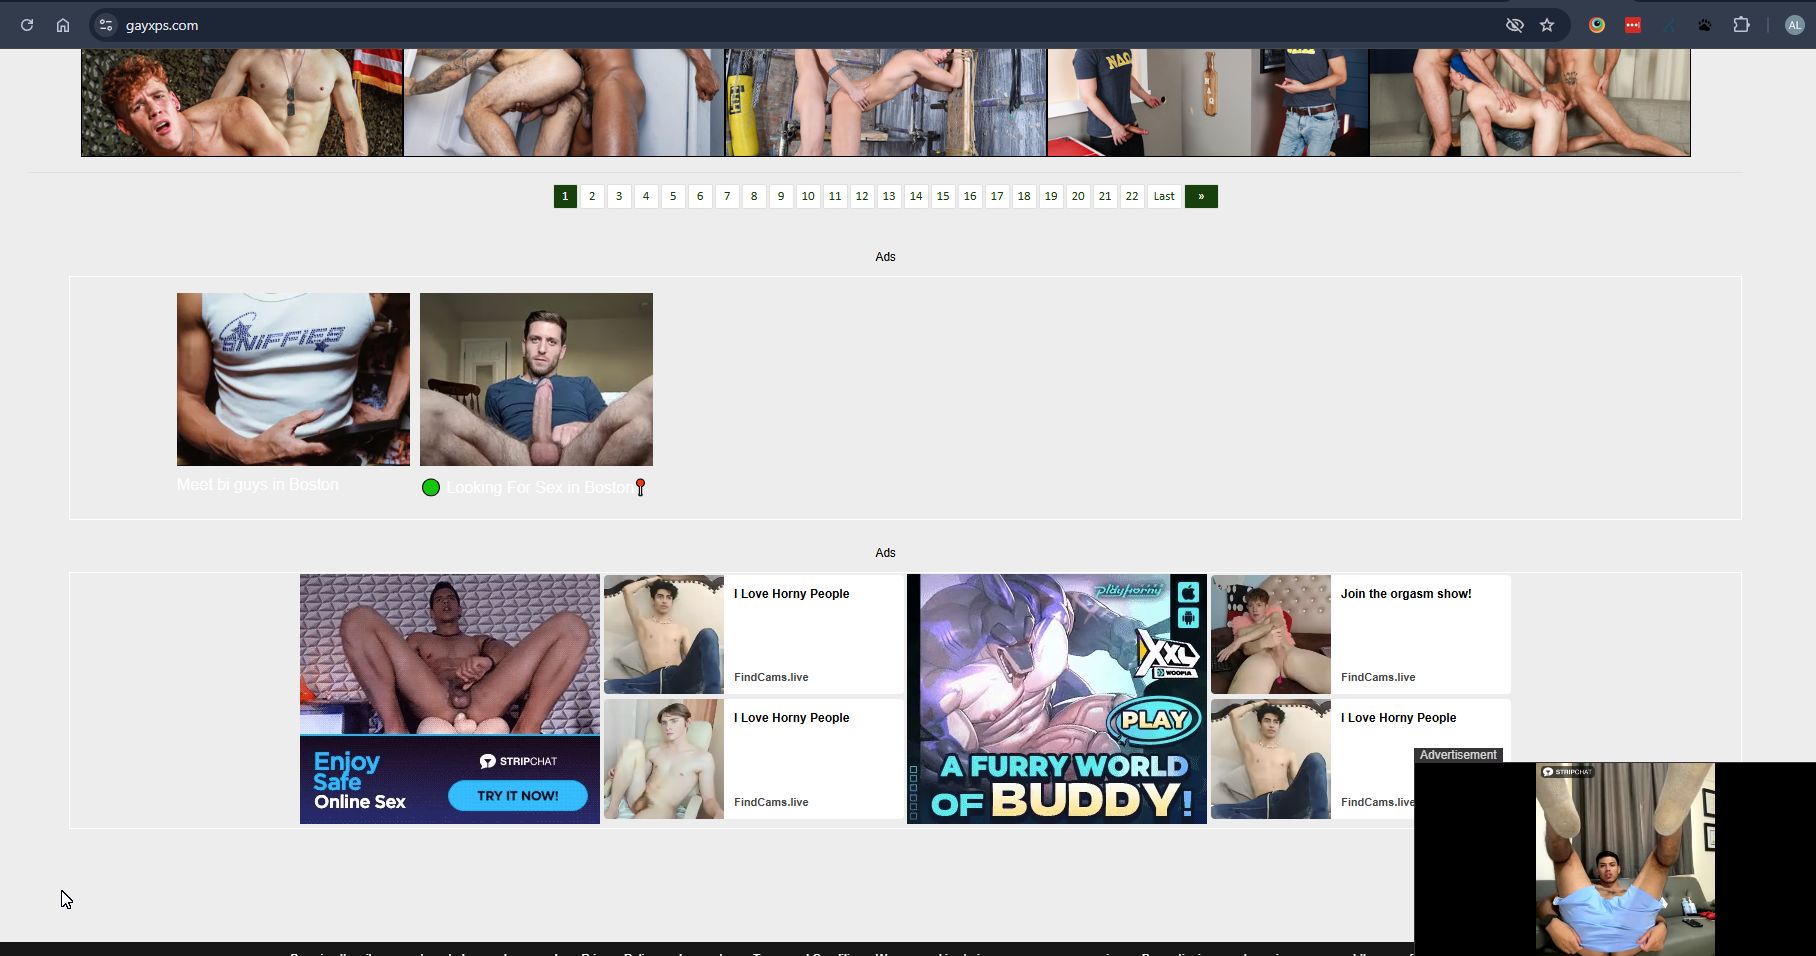Click the Apple icon in the furry game ad
The image size is (1816, 956).
point(1188,592)
